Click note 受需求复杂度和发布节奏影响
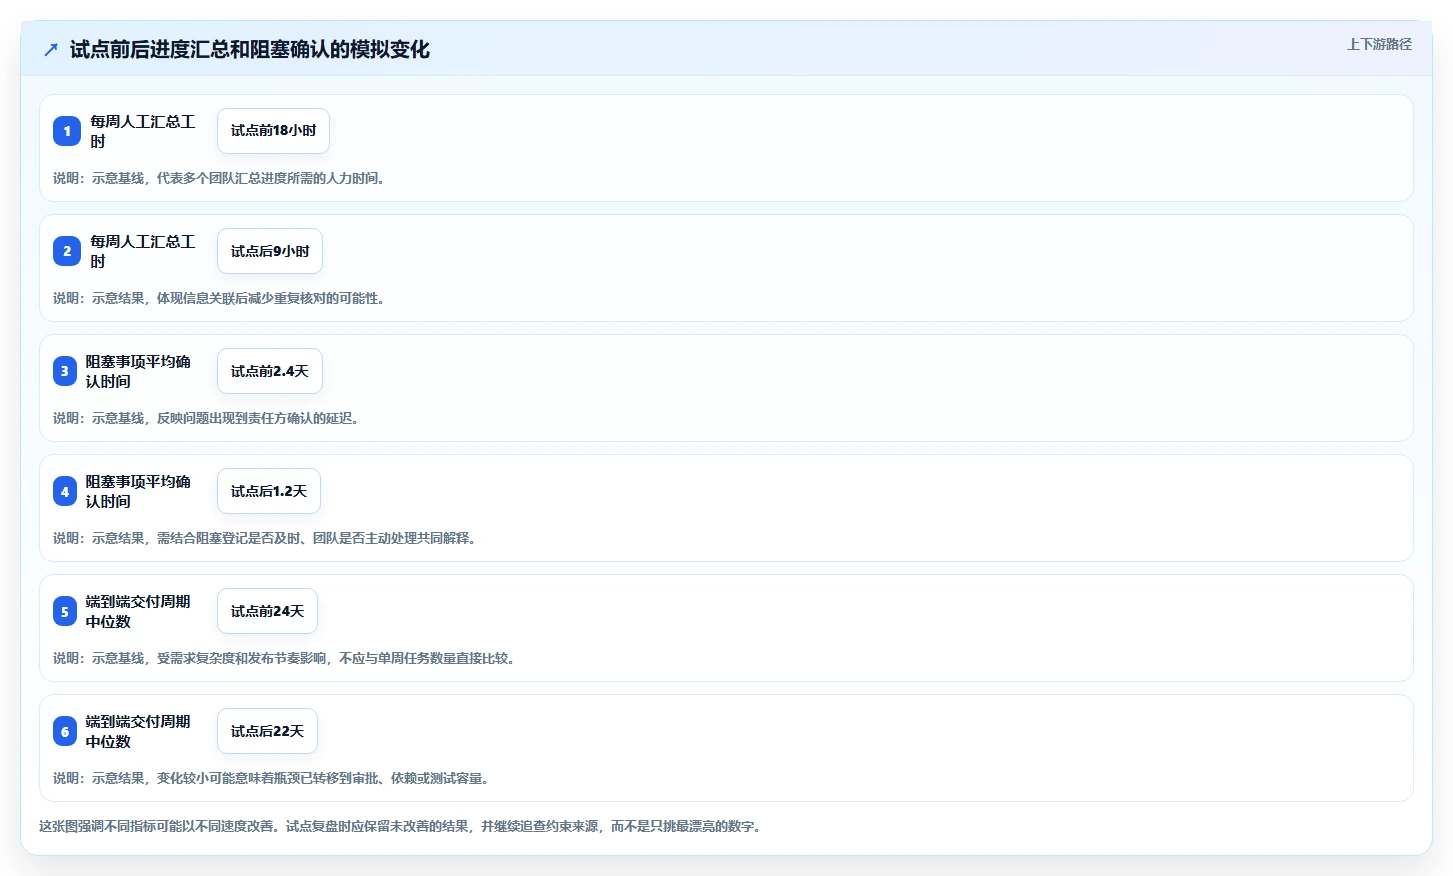The image size is (1453, 876). 241,658
